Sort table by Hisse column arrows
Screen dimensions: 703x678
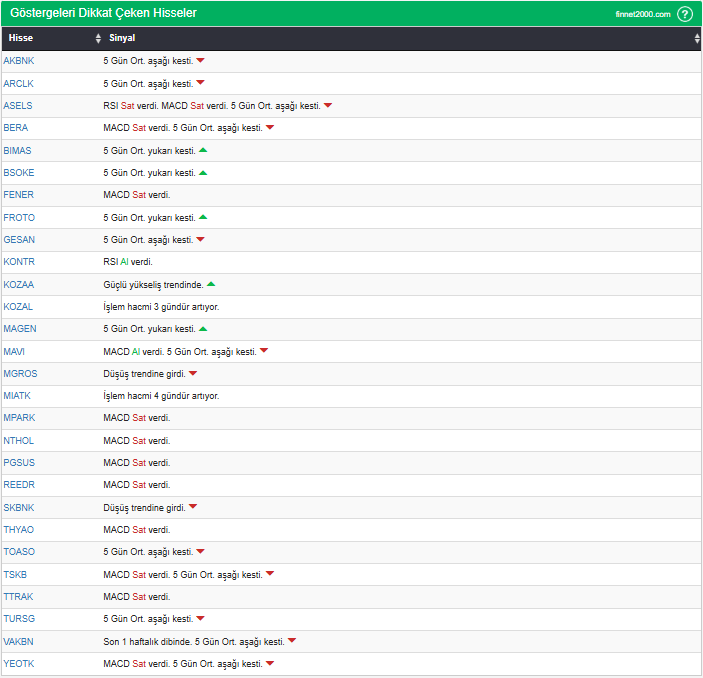point(98,38)
